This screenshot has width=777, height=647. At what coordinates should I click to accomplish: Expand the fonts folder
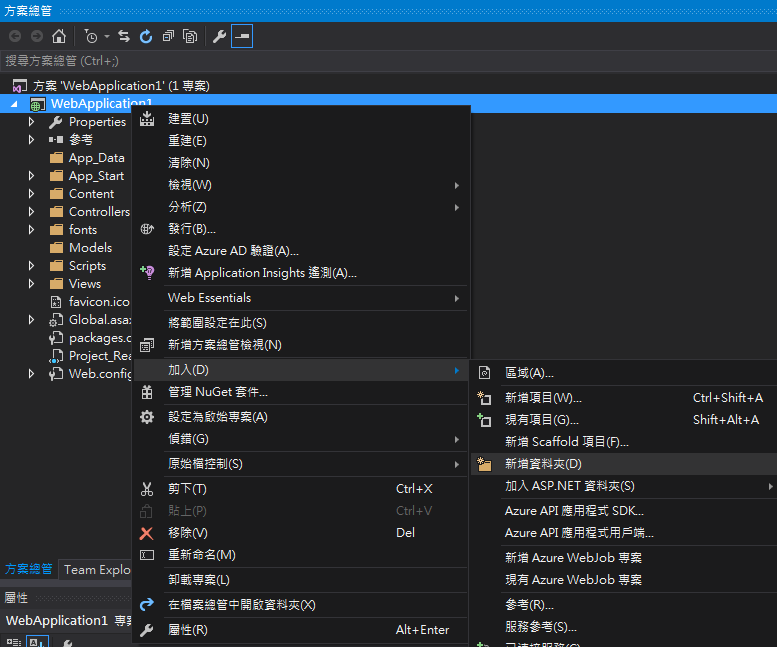pos(31,230)
